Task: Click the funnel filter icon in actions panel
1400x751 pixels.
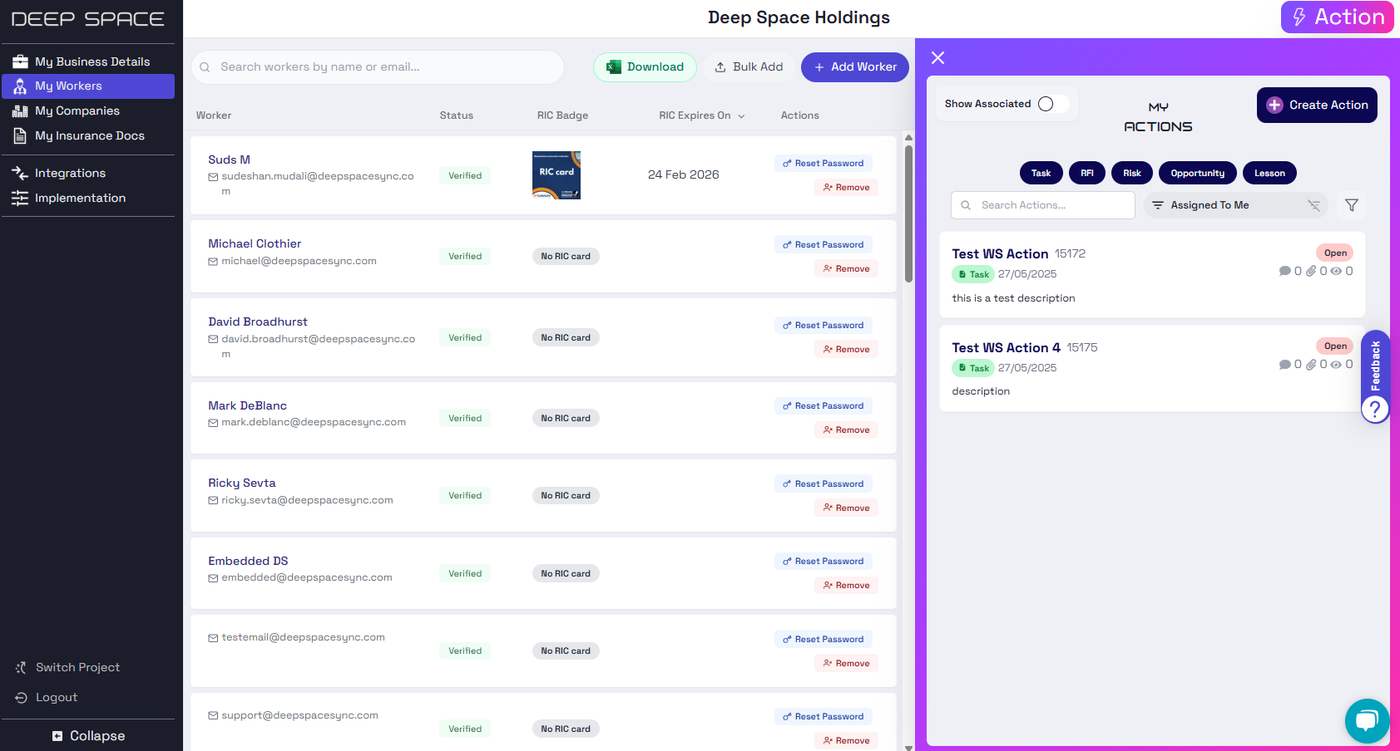Action: click(x=1352, y=205)
